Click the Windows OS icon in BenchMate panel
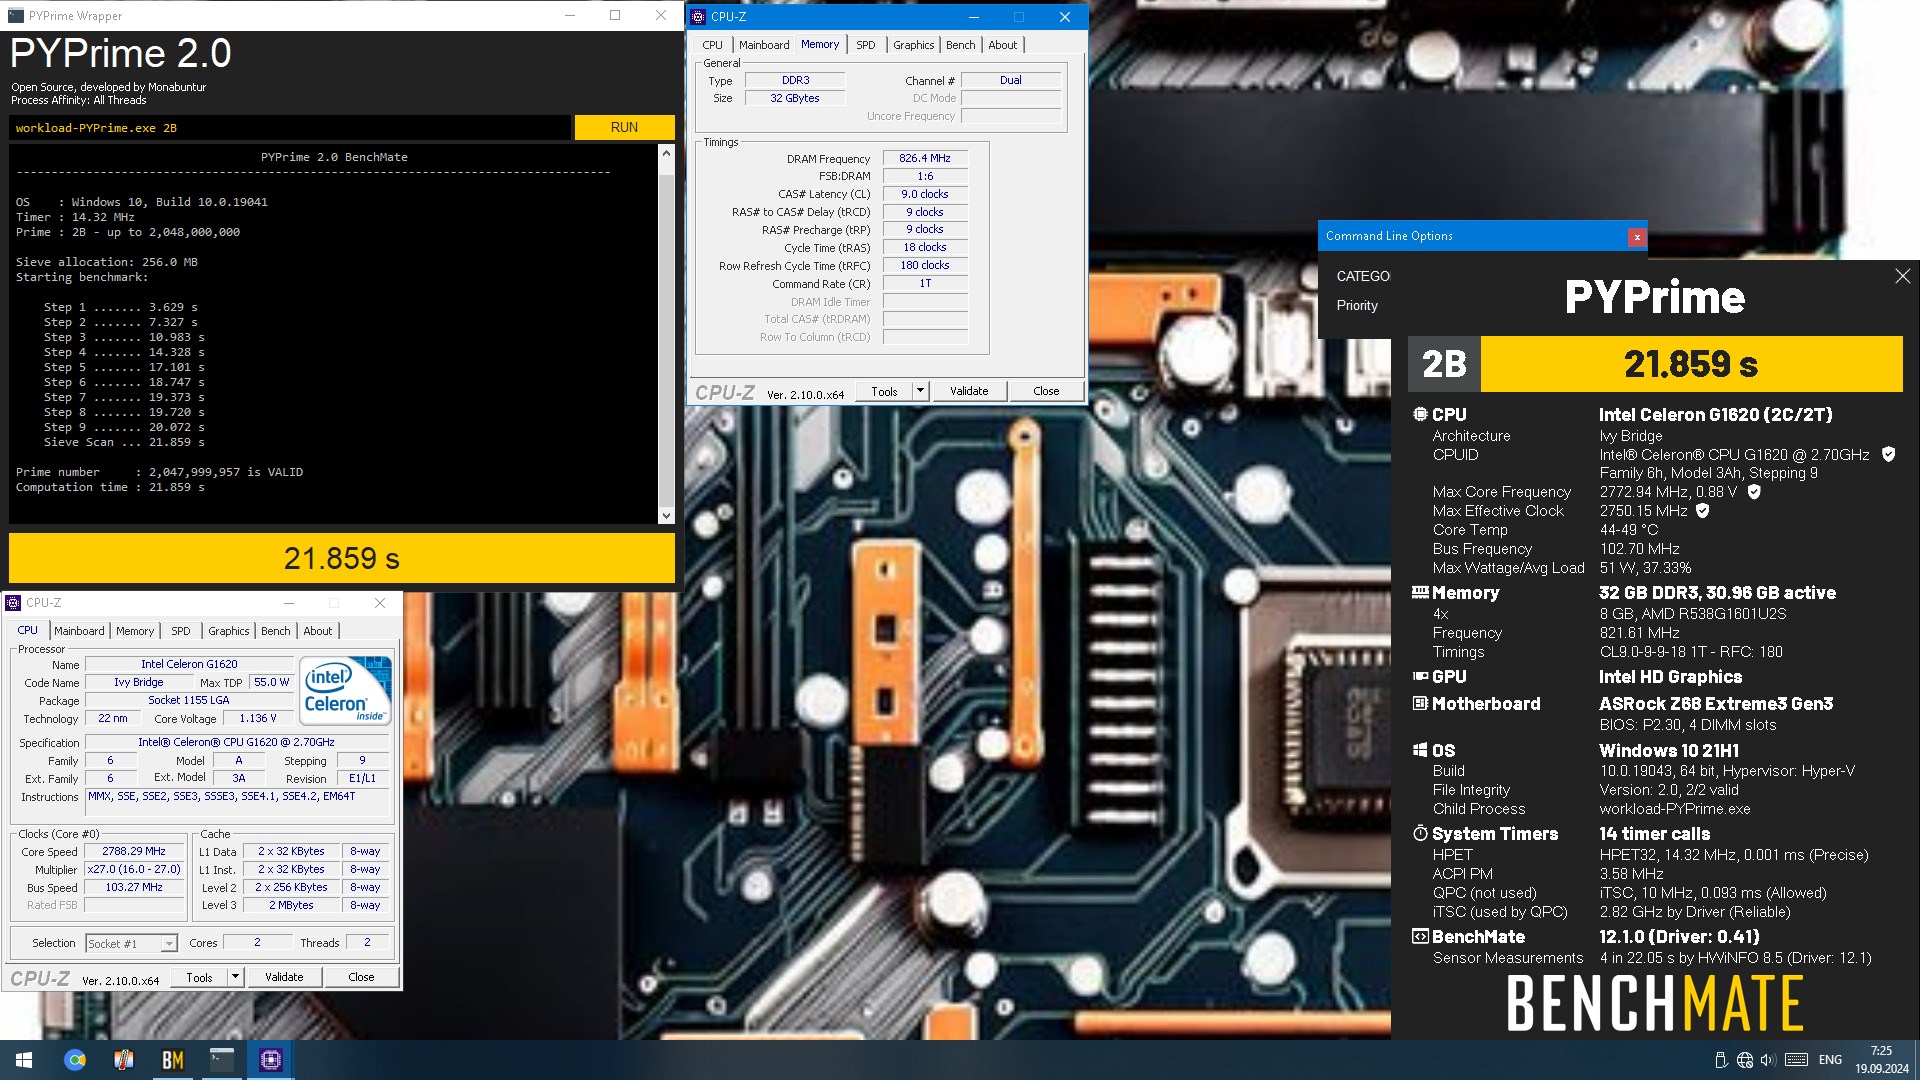Screen dimensions: 1920x1080 (x=1420, y=750)
